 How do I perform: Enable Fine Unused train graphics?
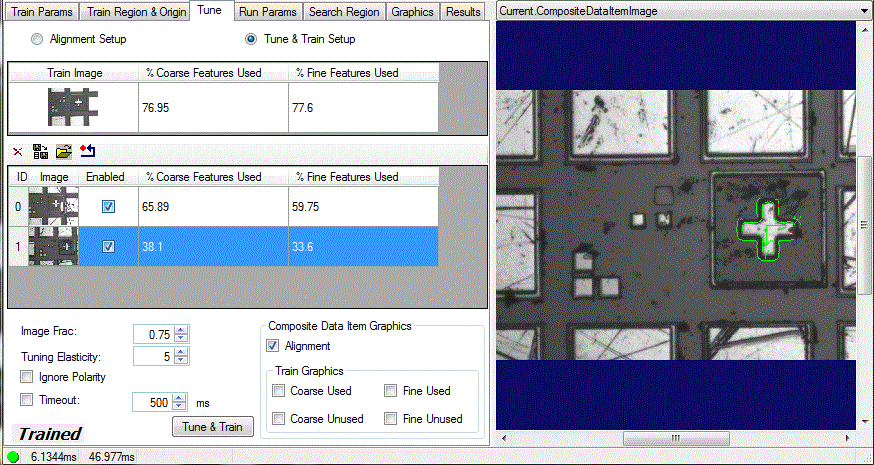[x=391, y=419]
